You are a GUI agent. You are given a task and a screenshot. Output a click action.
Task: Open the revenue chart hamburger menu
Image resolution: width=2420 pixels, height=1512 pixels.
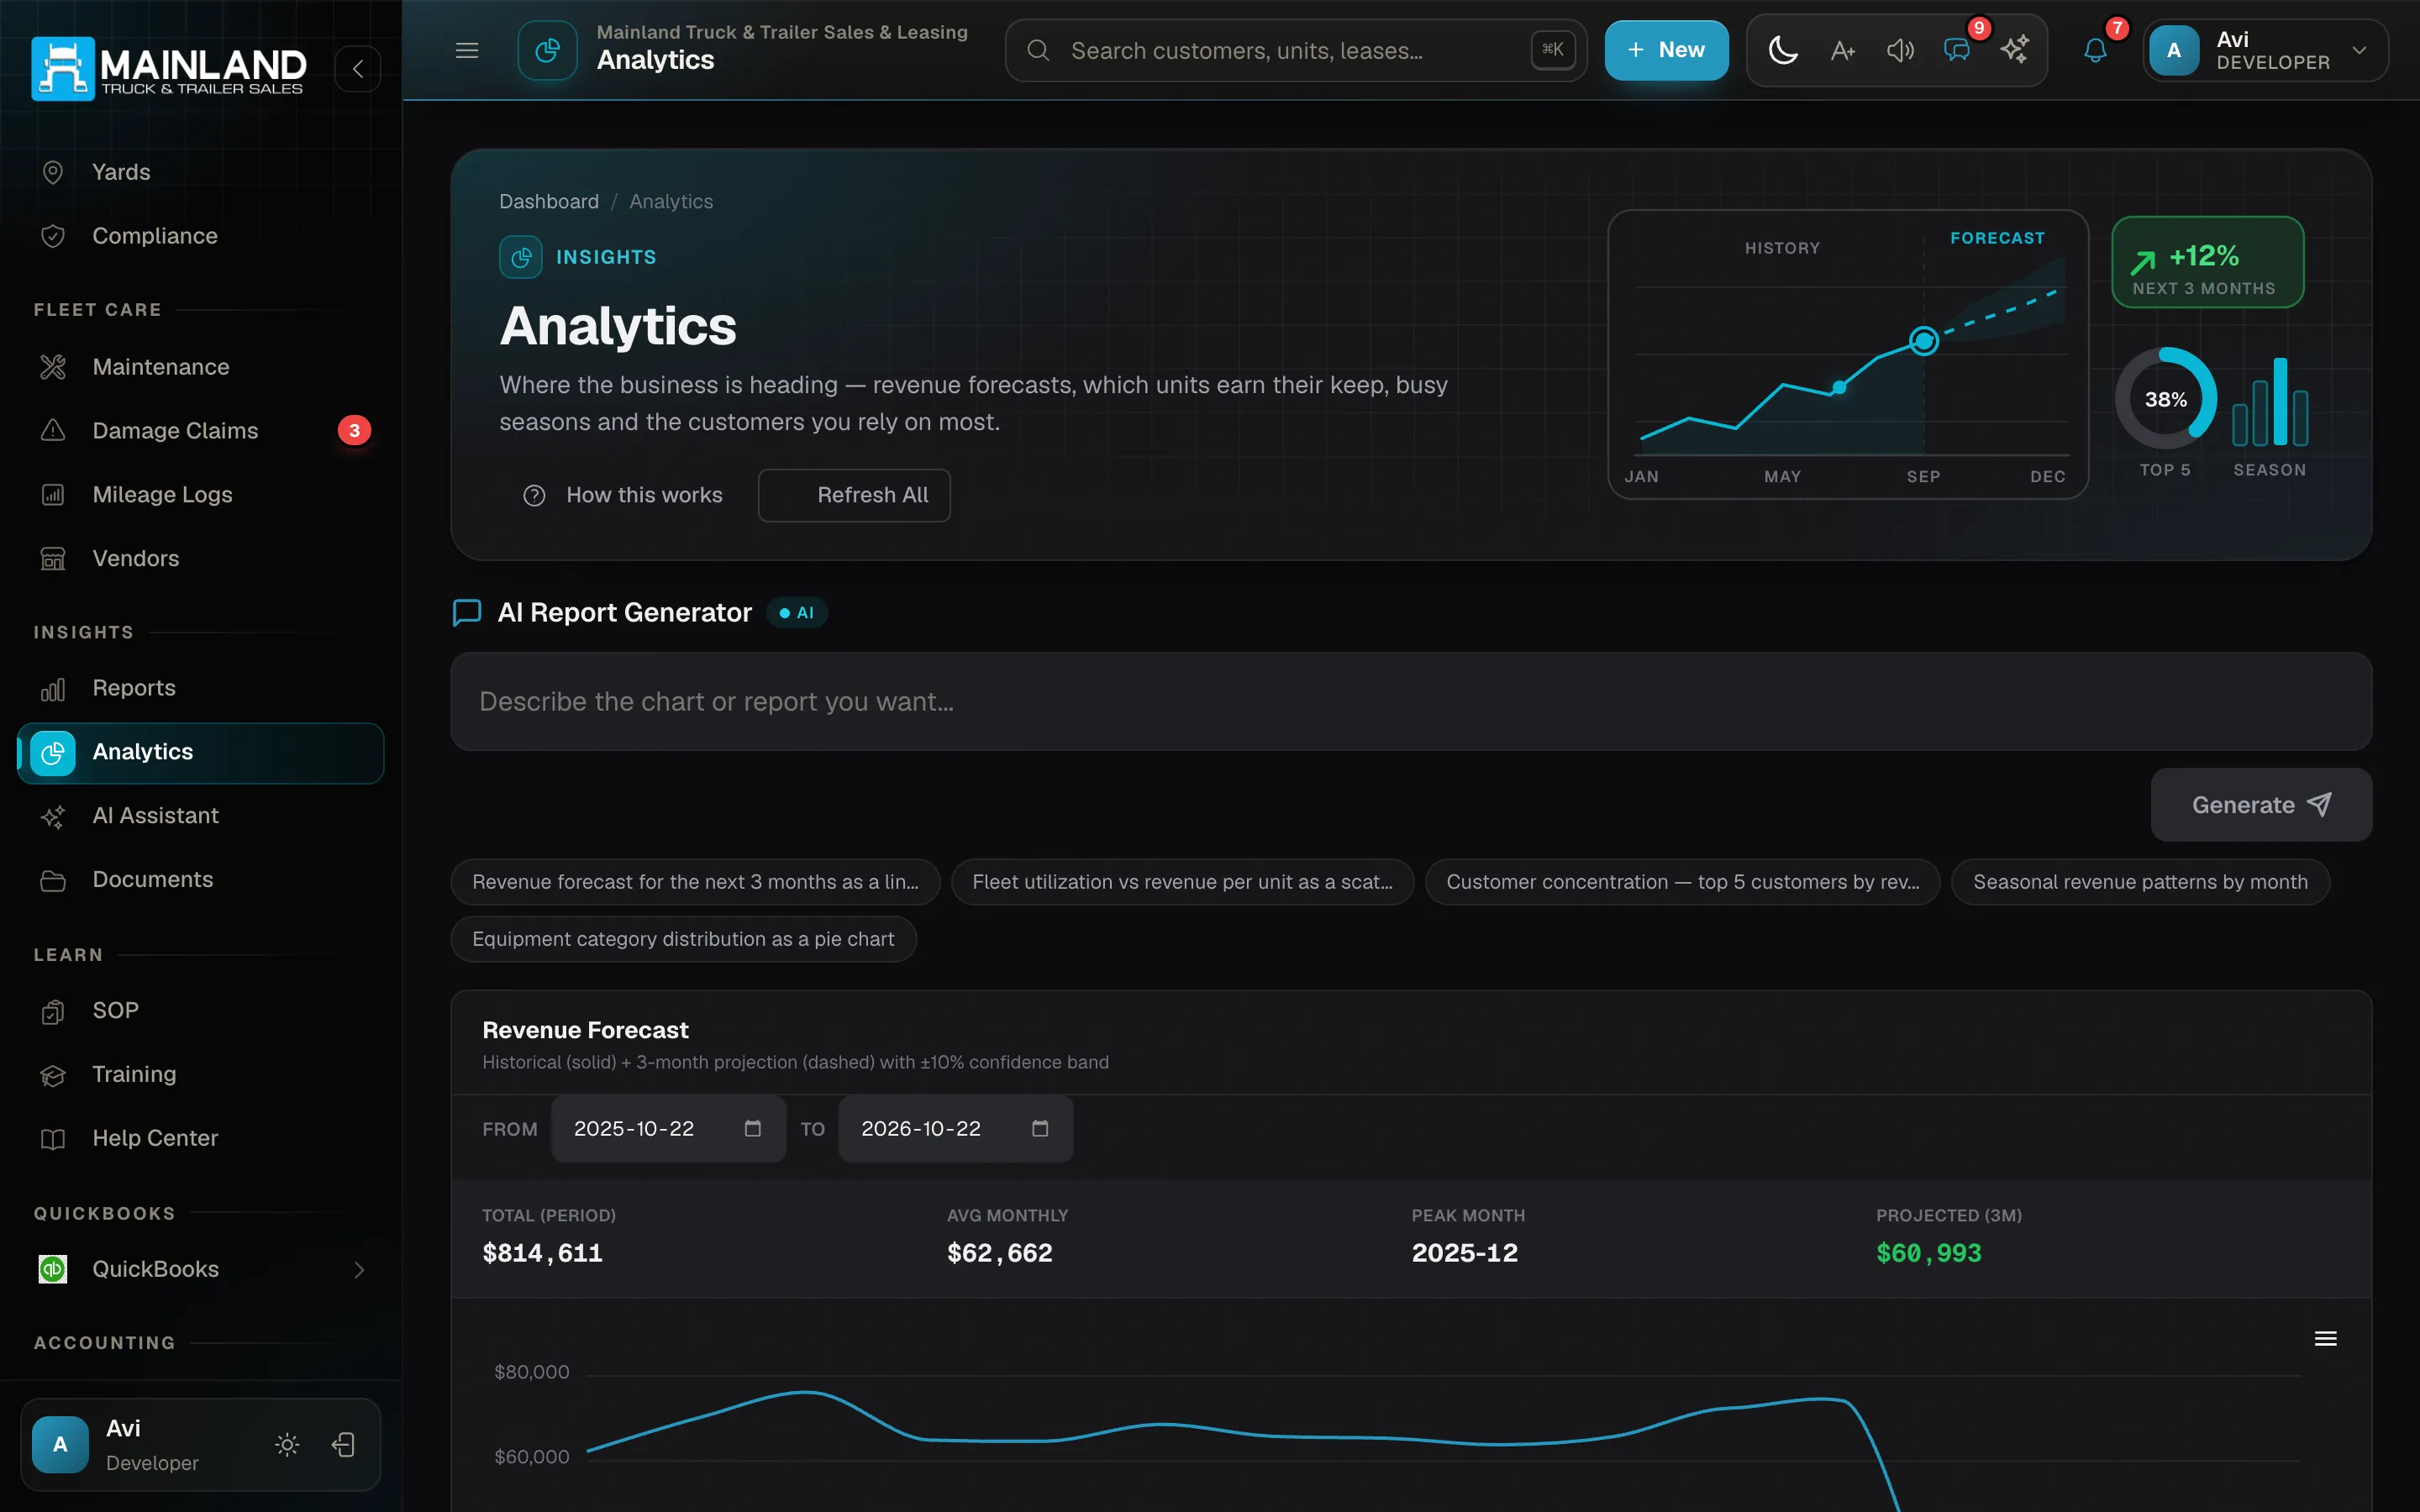tap(2325, 1339)
